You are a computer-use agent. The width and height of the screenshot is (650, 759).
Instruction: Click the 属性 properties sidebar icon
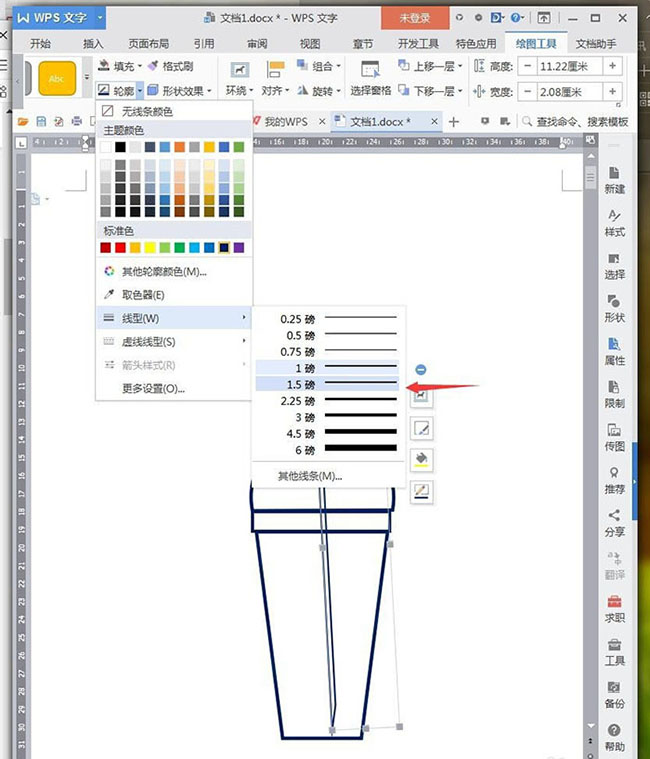coord(614,351)
